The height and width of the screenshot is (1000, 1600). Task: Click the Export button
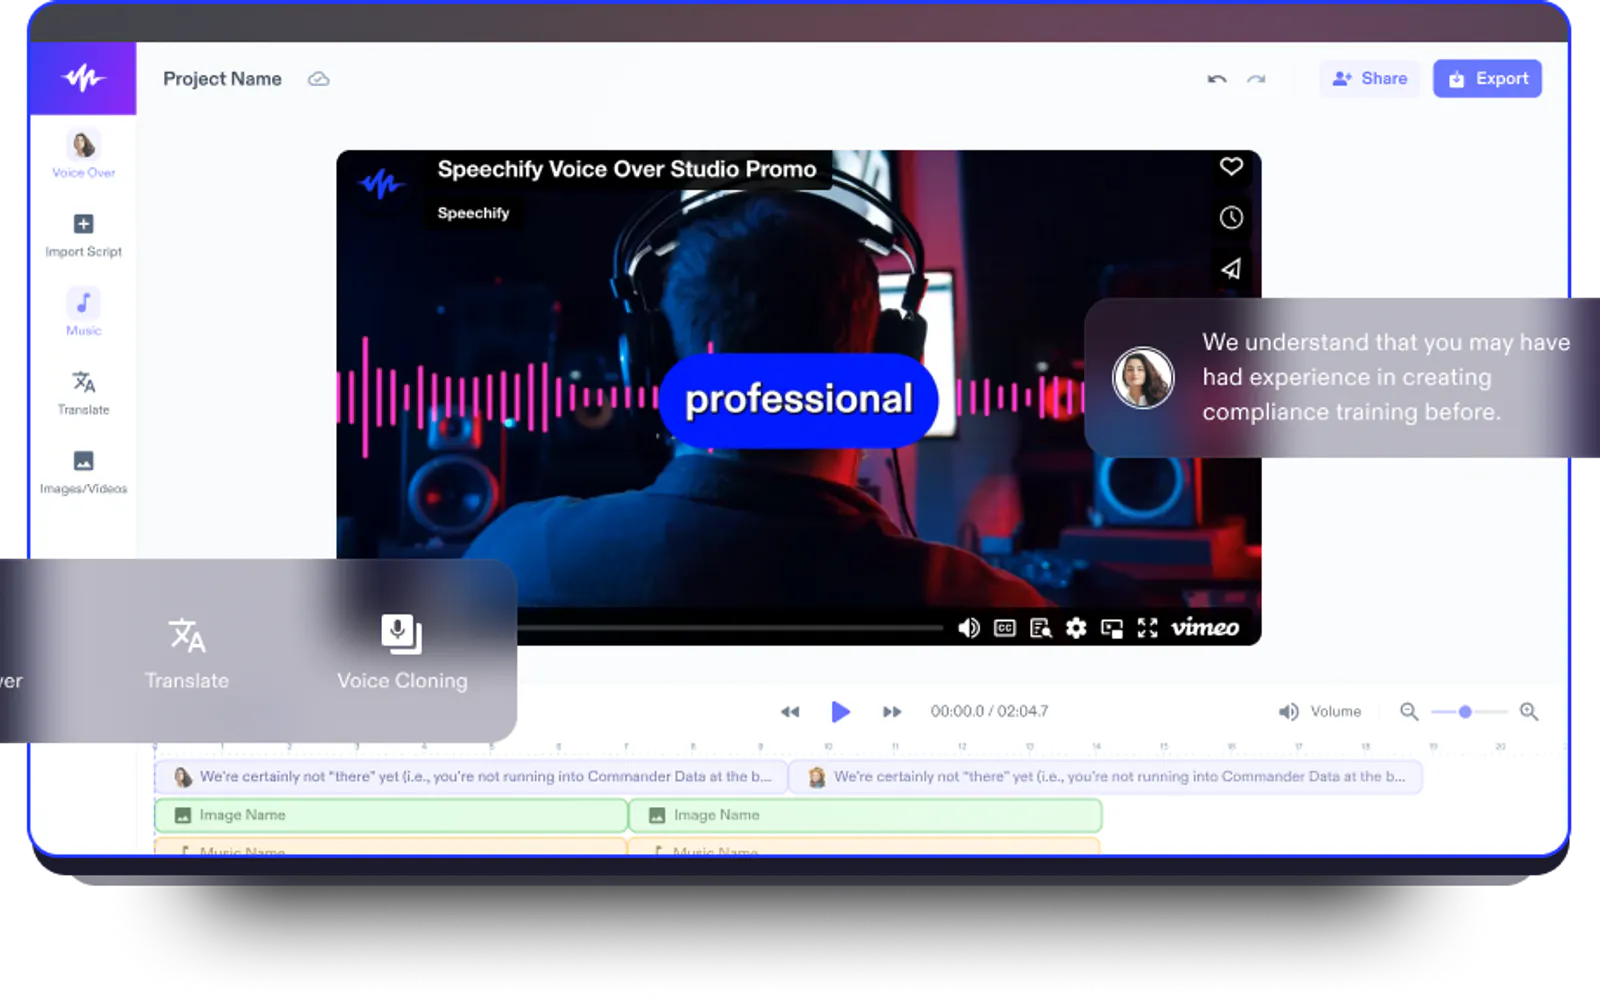click(x=1487, y=79)
